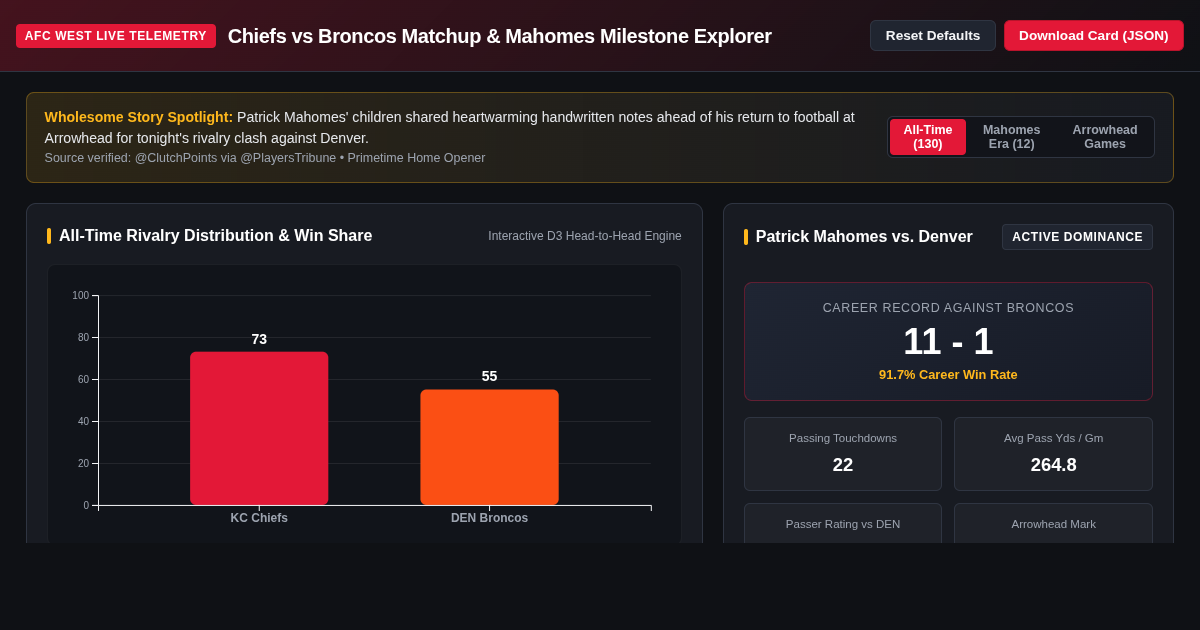Switch to Mahomes Era (12) tab
Image resolution: width=1200 pixels, height=630 pixels.
point(1011,137)
